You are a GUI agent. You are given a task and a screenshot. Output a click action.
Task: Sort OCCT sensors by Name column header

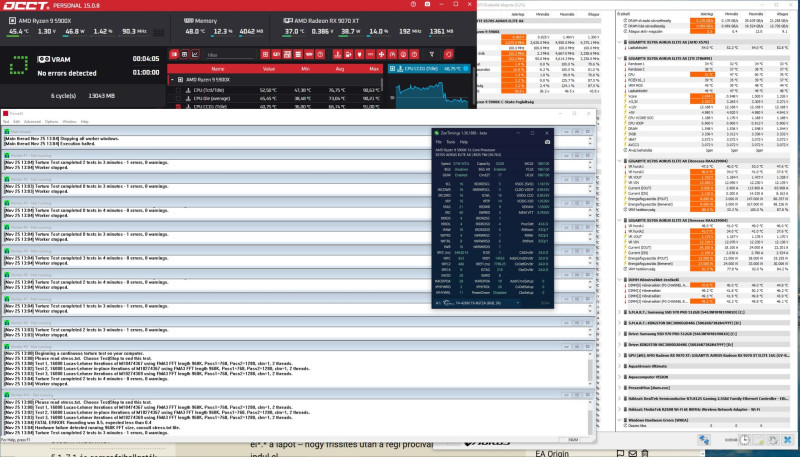coord(218,69)
